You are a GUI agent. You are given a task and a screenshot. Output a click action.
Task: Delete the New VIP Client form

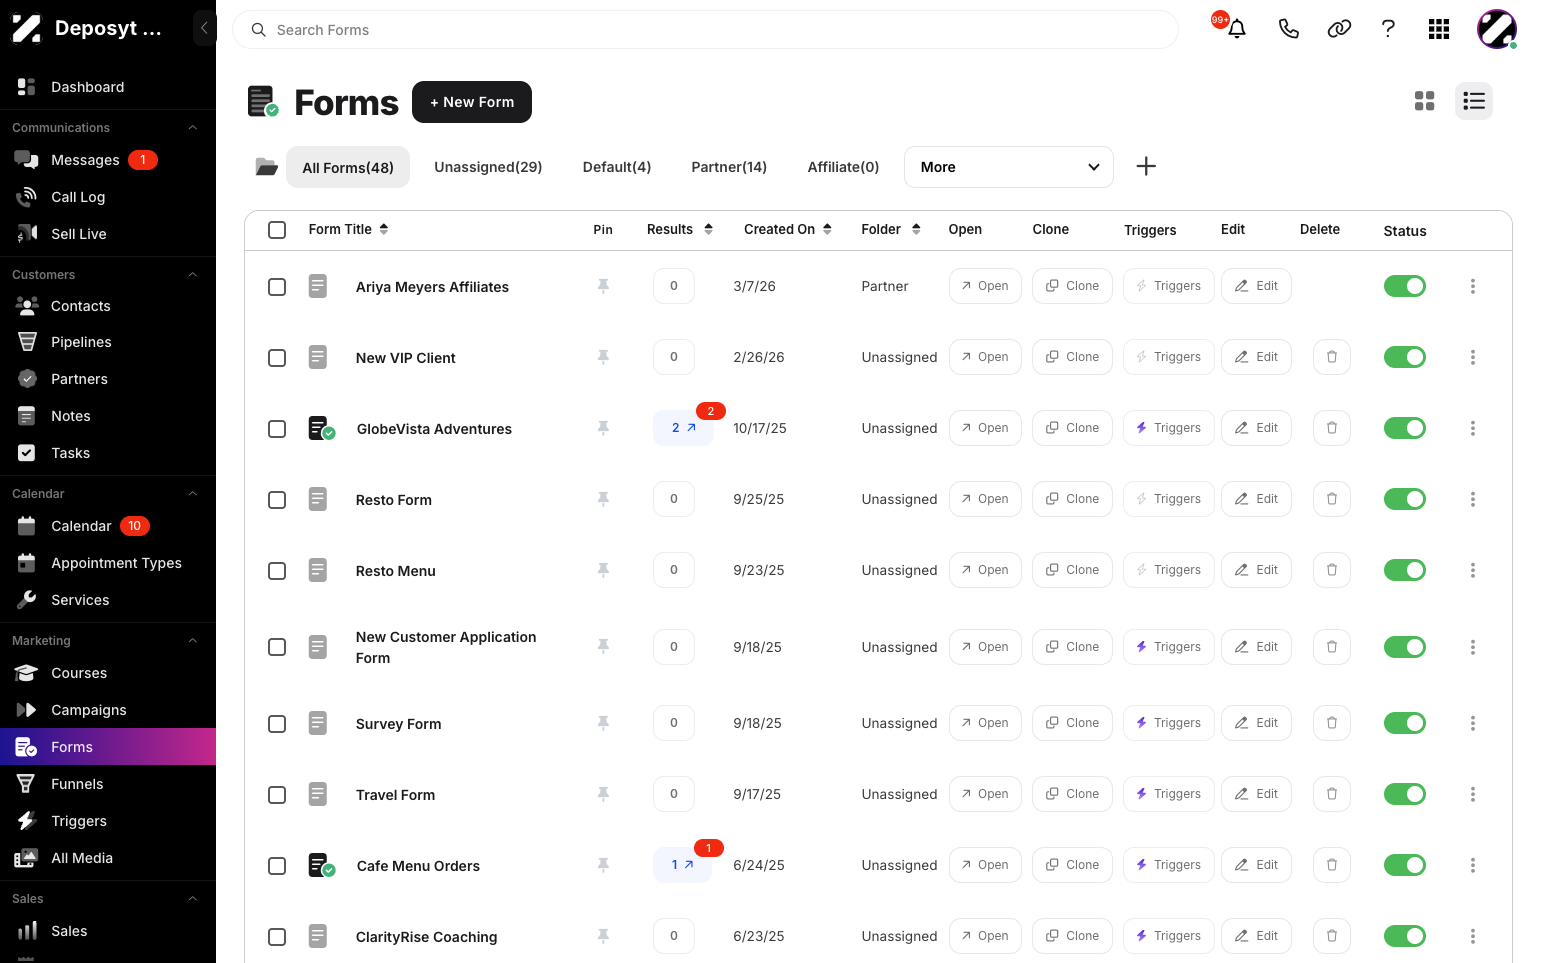pyautogui.click(x=1332, y=357)
